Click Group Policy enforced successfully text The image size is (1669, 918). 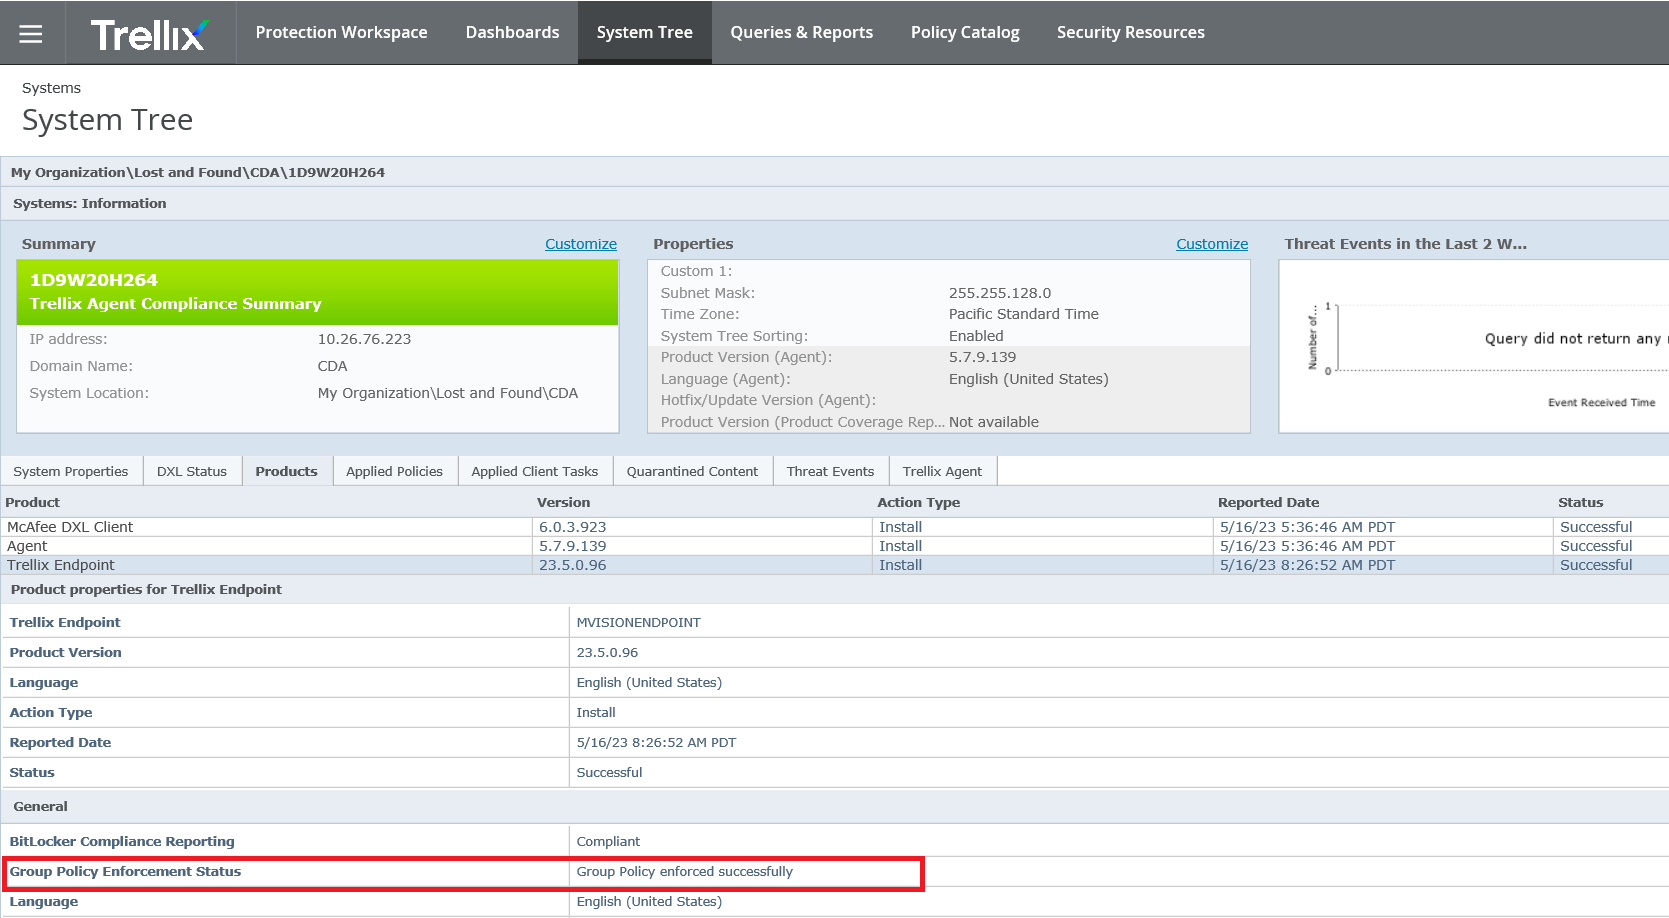684,871
